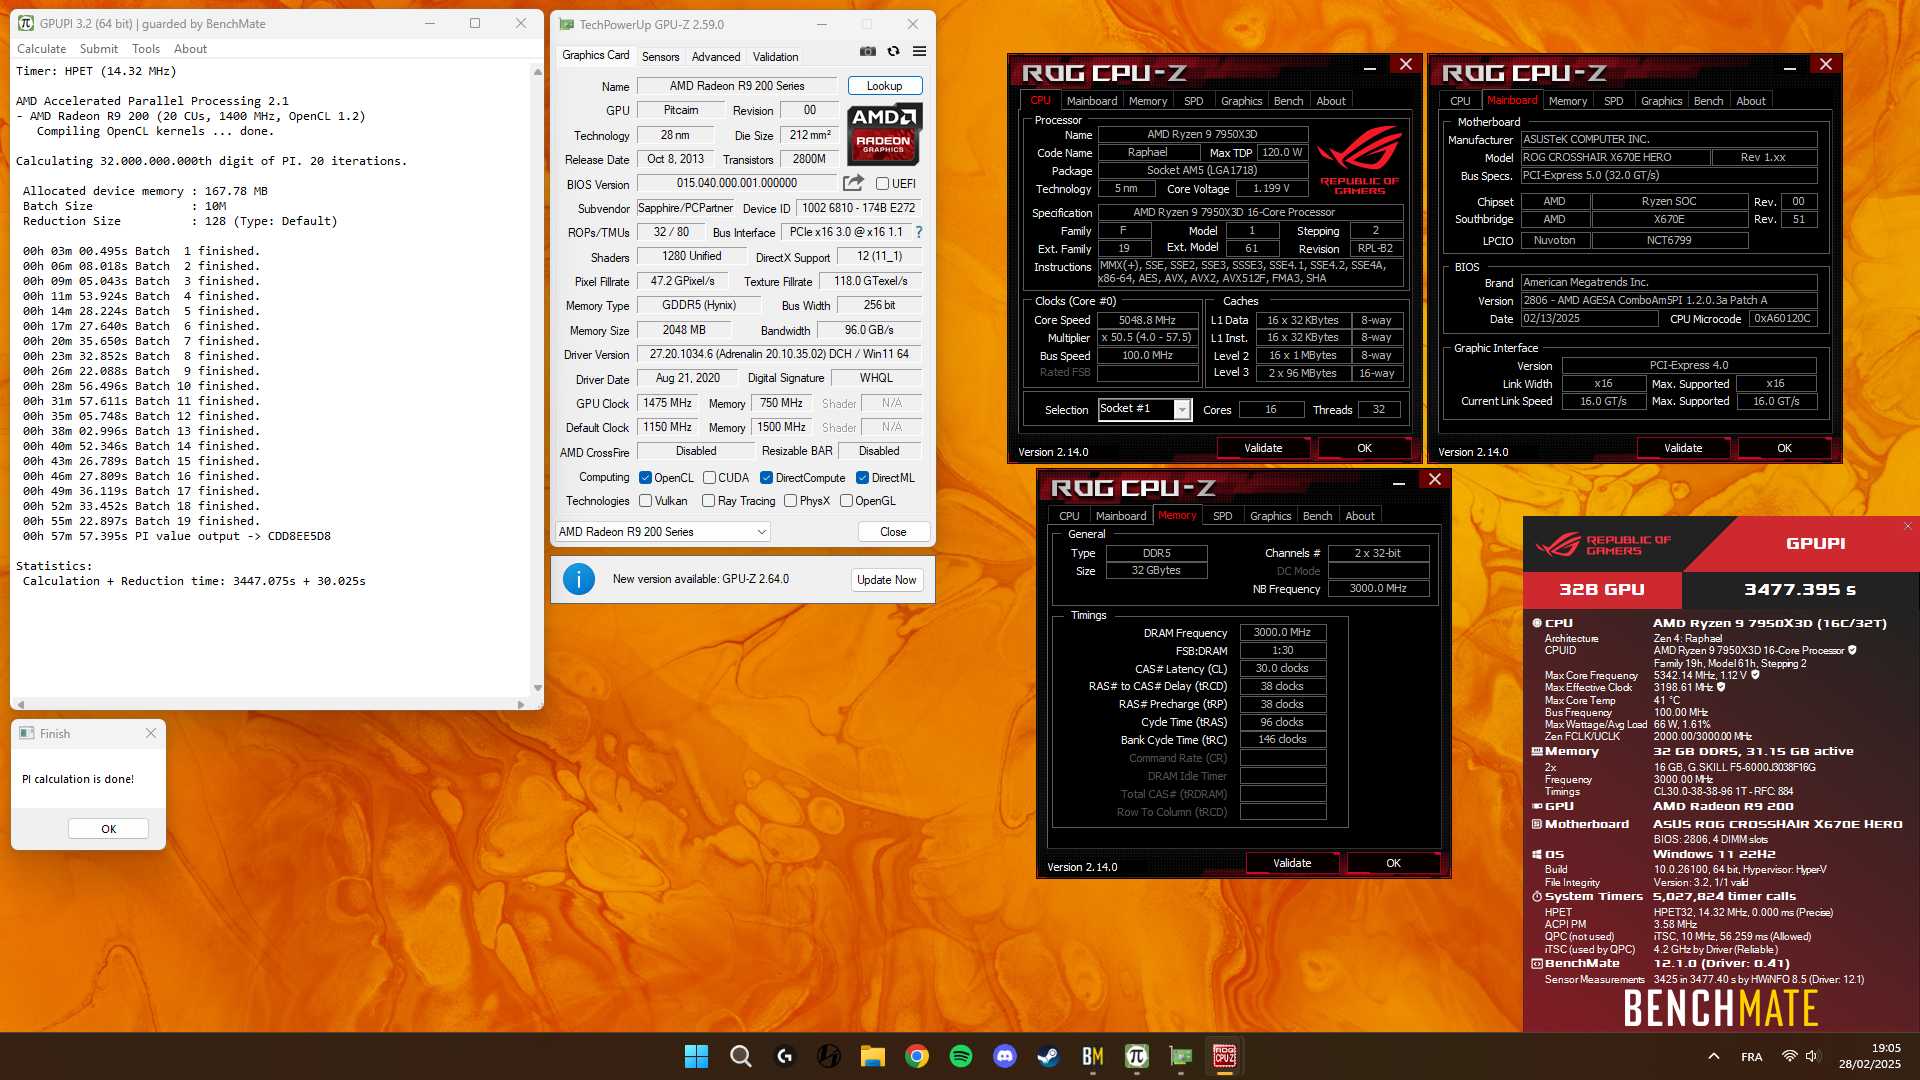
Task: Open the AMD Radeon R9 200 Series GPU dropdown
Action: pyautogui.click(x=663, y=532)
